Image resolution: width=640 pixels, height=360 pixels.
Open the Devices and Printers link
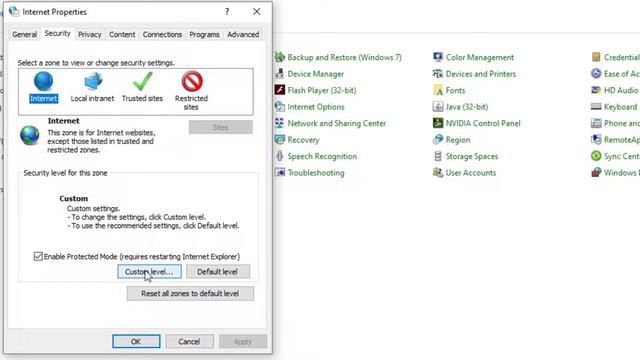click(481, 74)
